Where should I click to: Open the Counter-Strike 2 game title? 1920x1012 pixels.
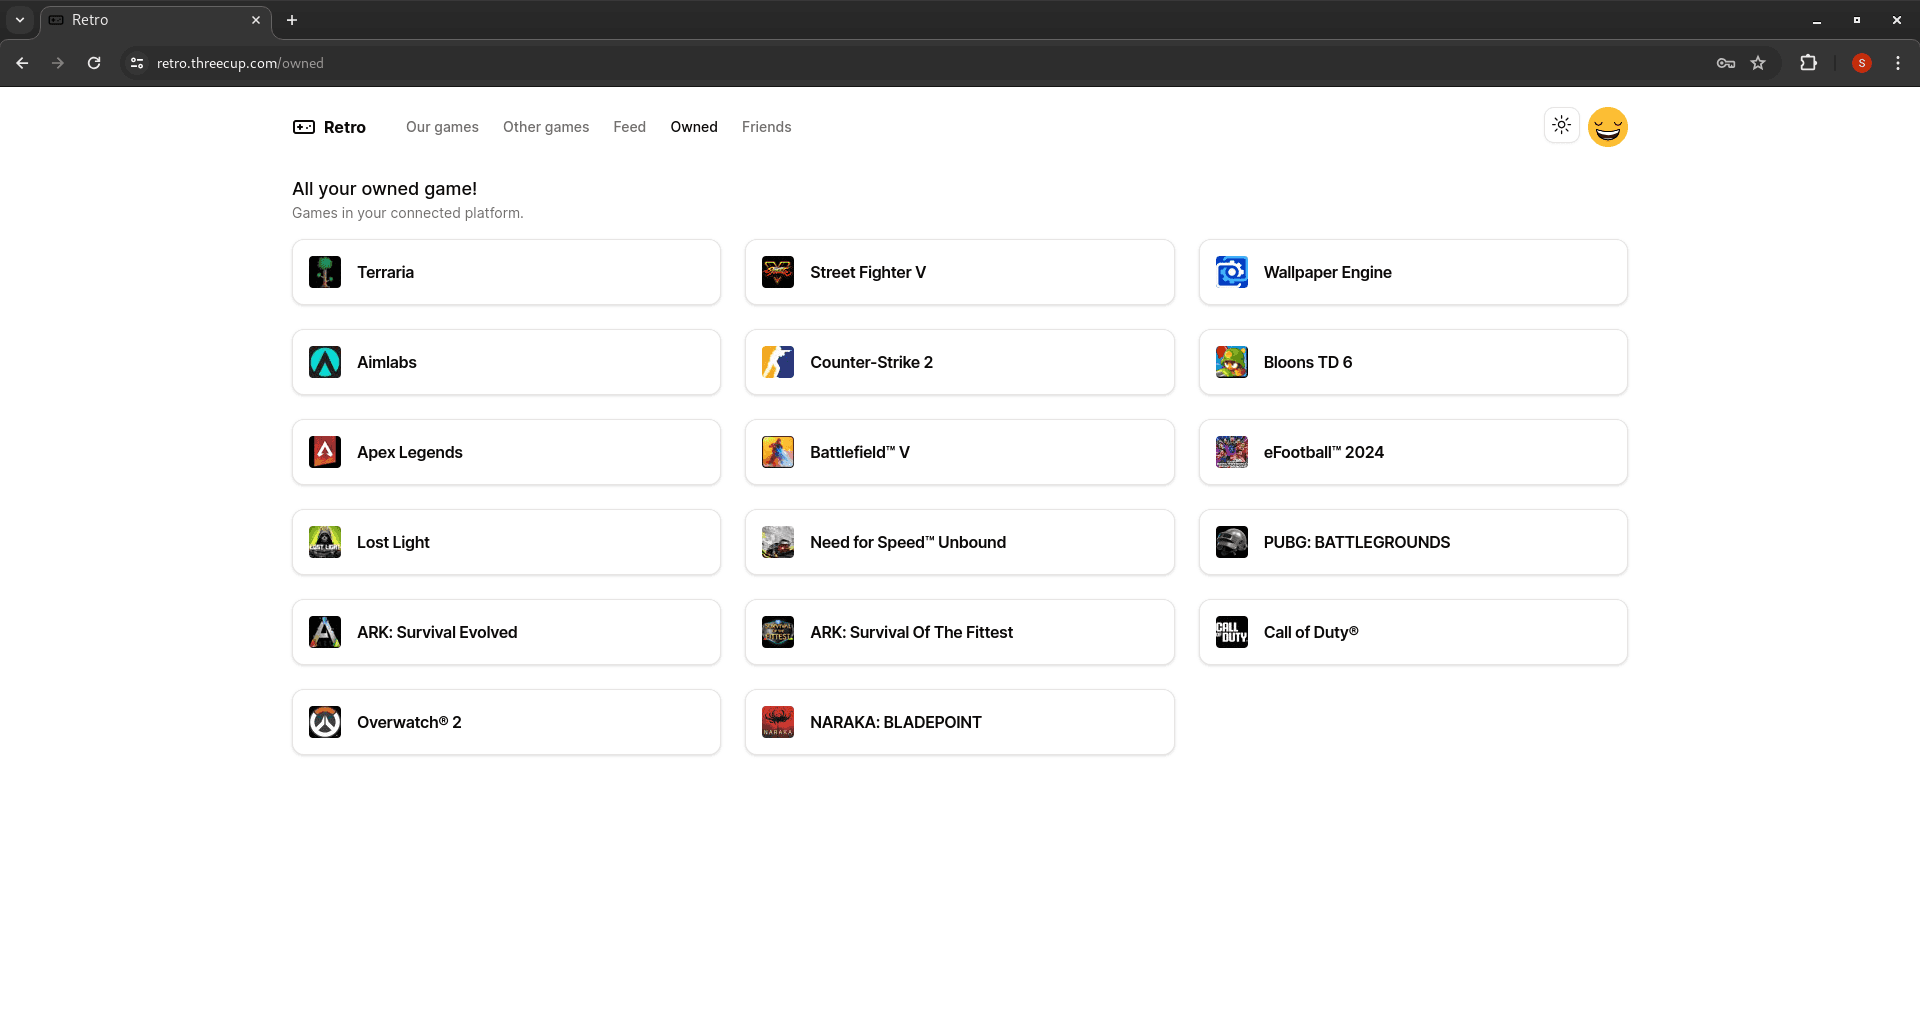pos(871,362)
